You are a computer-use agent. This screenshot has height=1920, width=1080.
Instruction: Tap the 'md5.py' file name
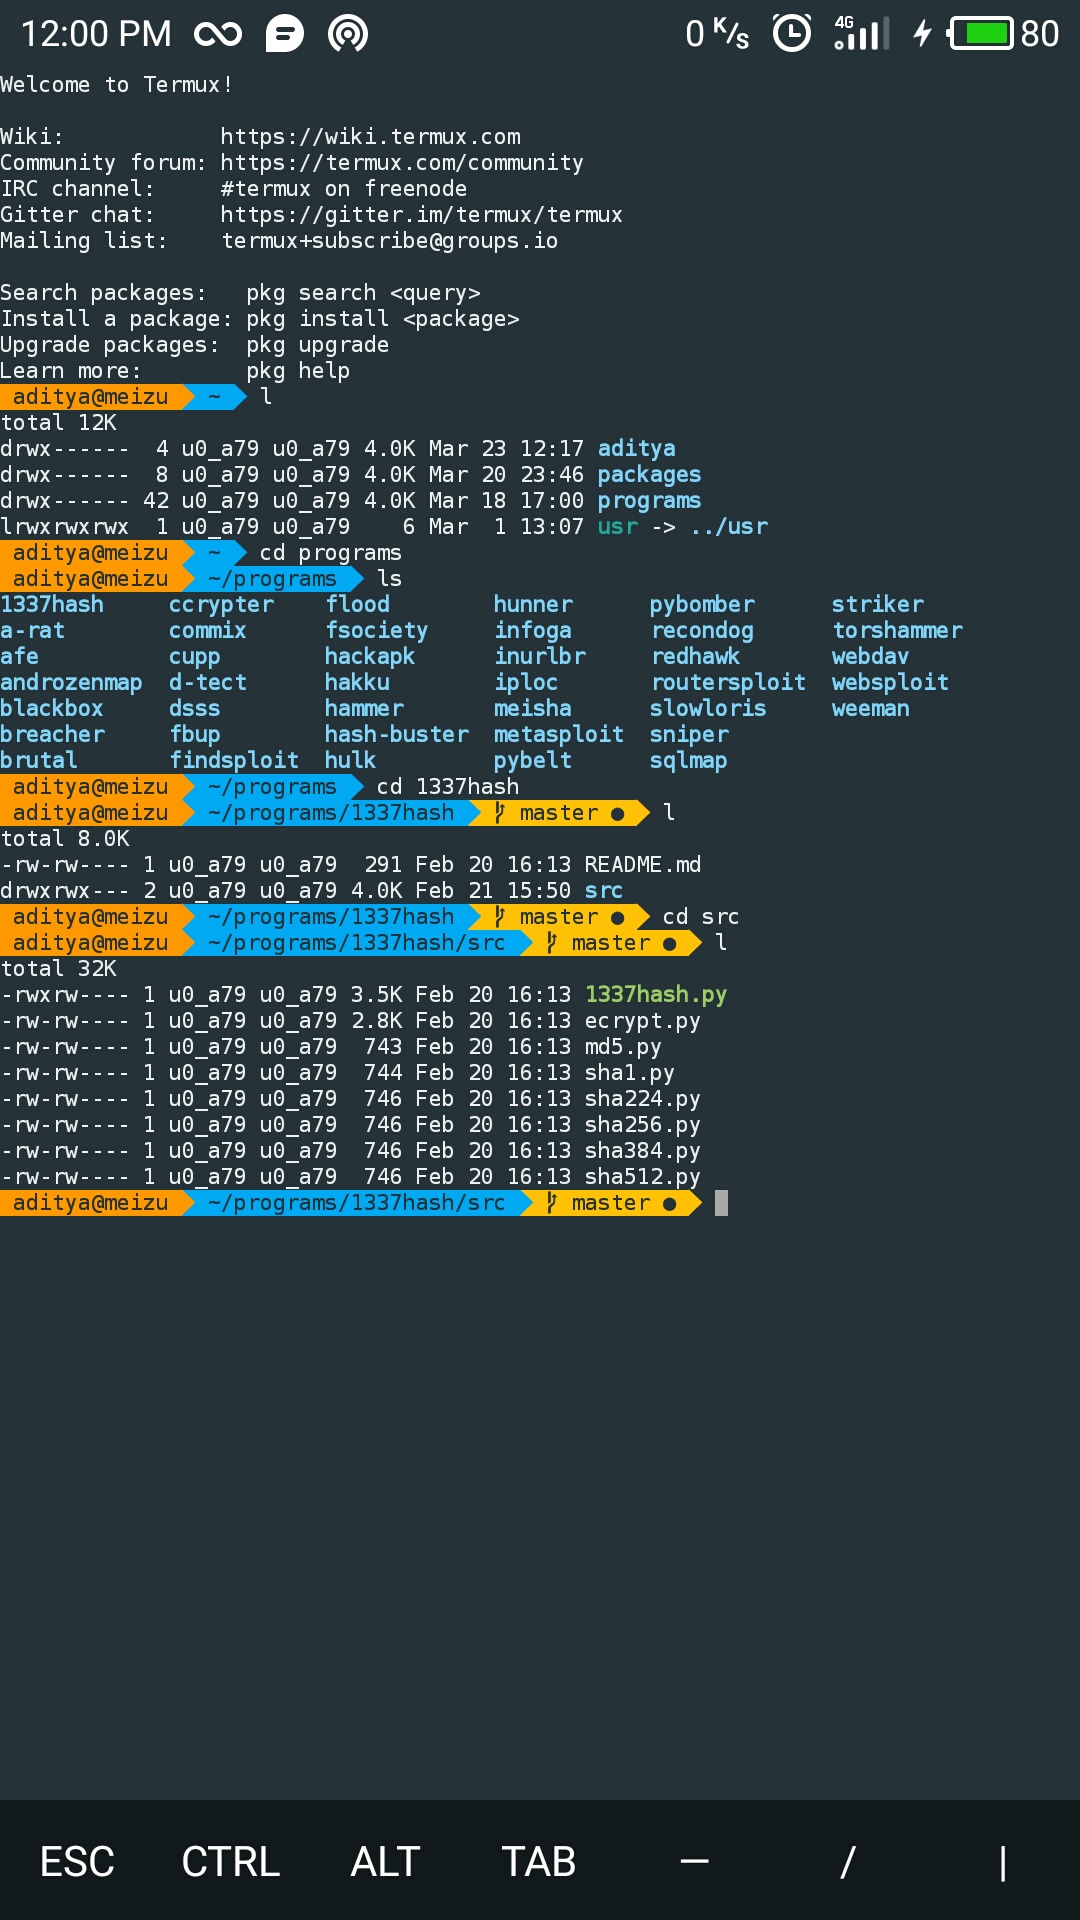pyautogui.click(x=624, y=1047)
